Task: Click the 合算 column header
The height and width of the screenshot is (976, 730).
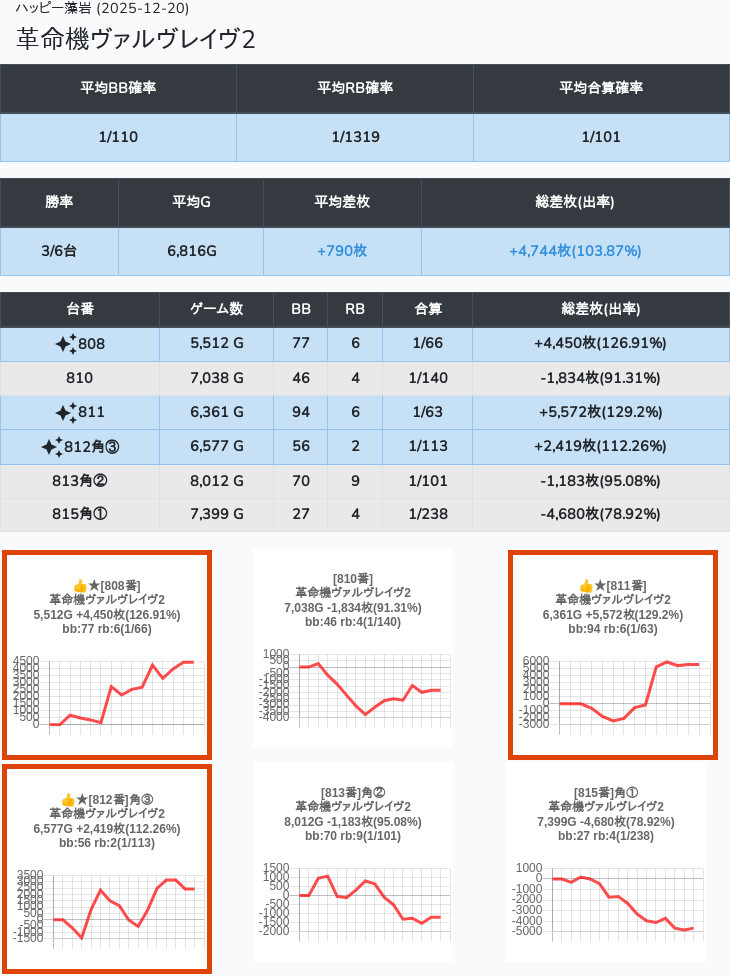Action: 427,309
